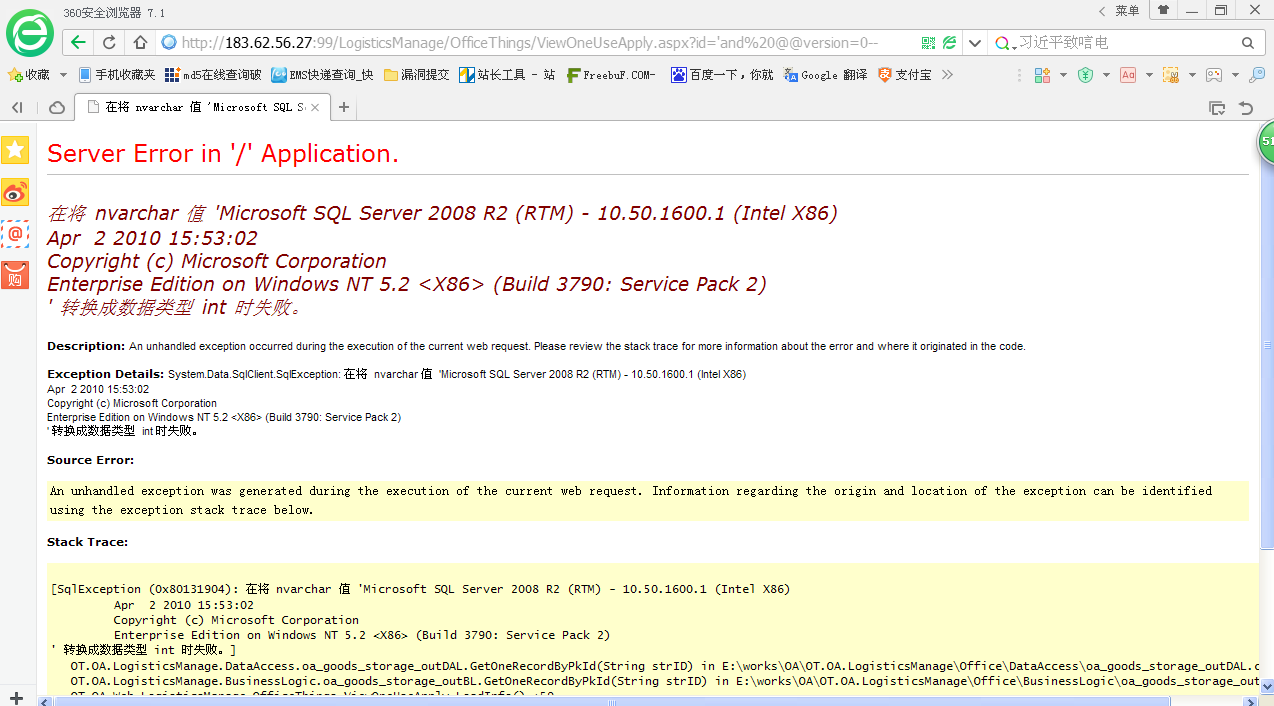The height and width of the screenshot is (706, 1274).
Task: Click the Server Error heading text
Action: click(x=223, y=153)
